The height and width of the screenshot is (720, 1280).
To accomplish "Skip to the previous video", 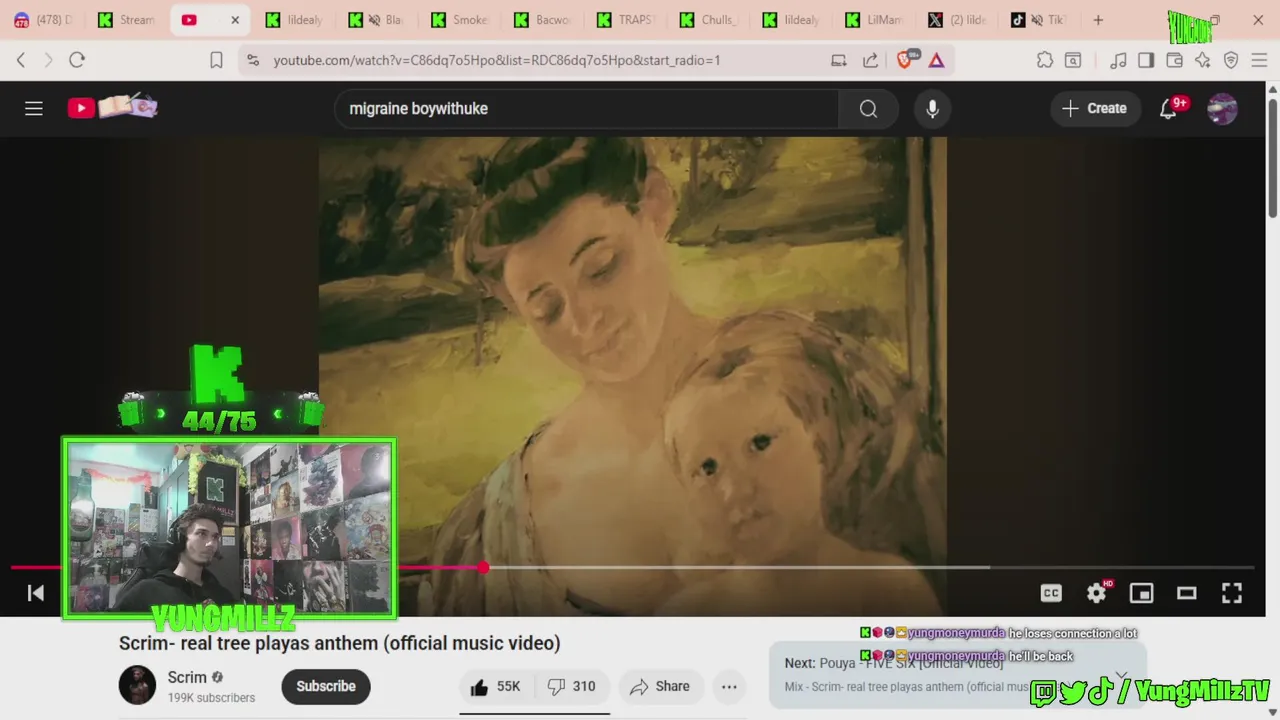I will 35,593.
